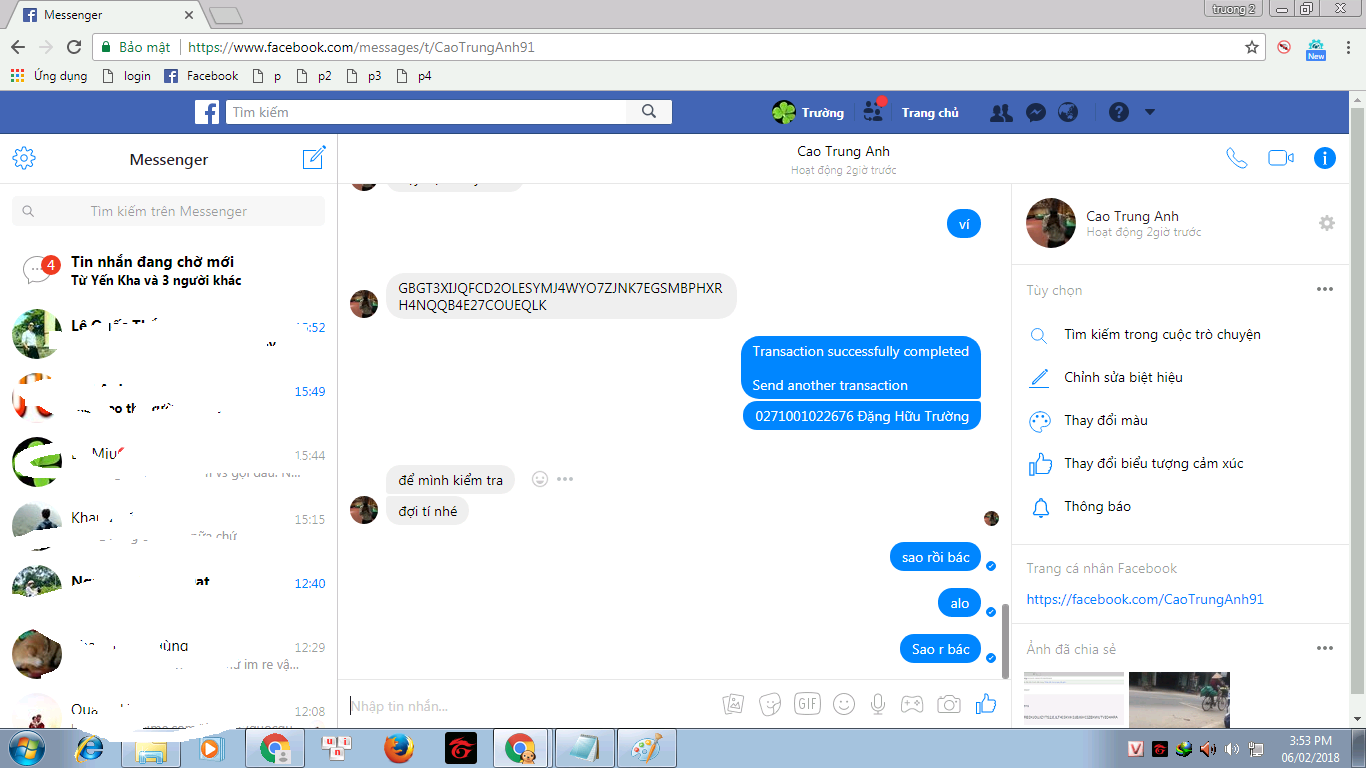Viewport: 1366px width, 768px height.
Task: Click the '0271001022676 Đặng Hữu Trường' message
Action: tap(862, 416)
